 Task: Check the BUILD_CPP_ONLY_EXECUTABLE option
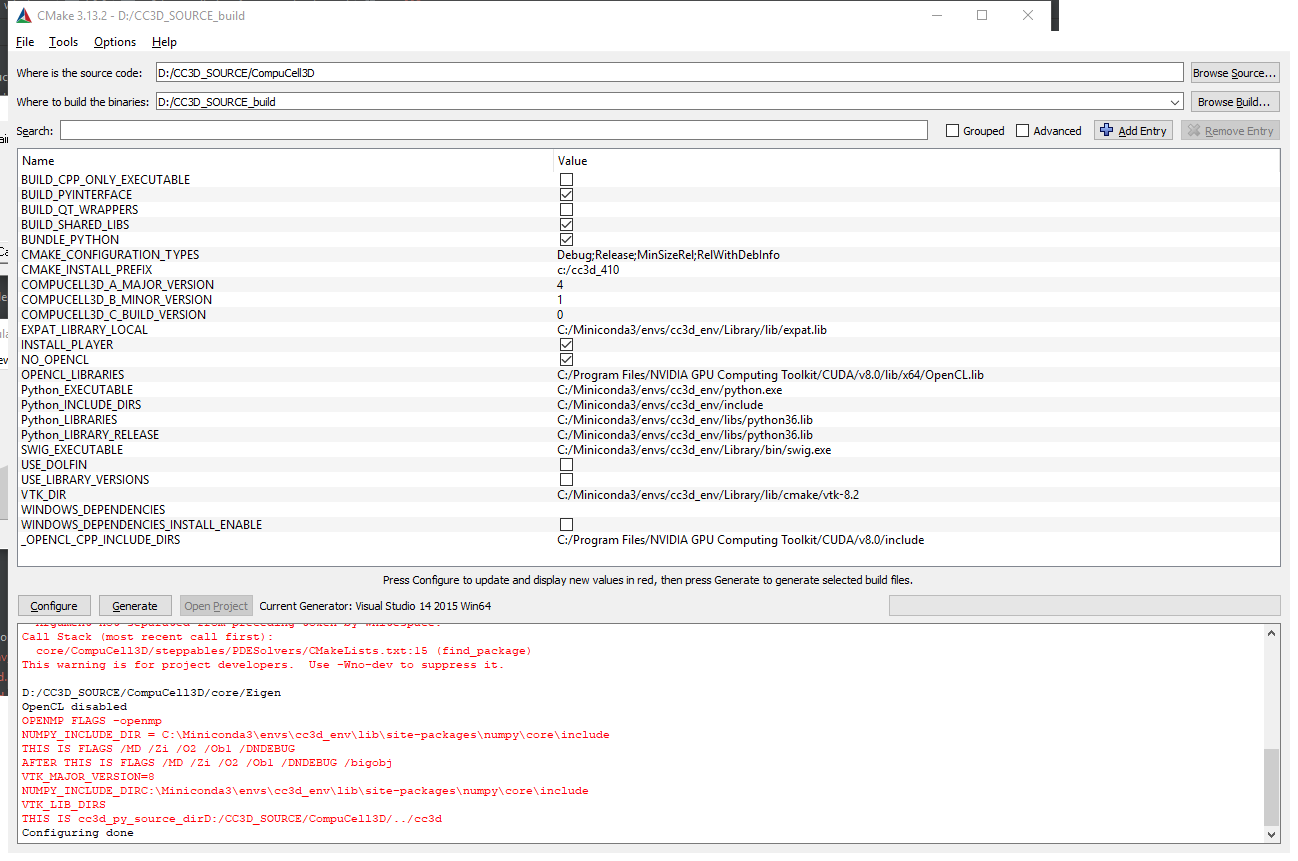566,180
